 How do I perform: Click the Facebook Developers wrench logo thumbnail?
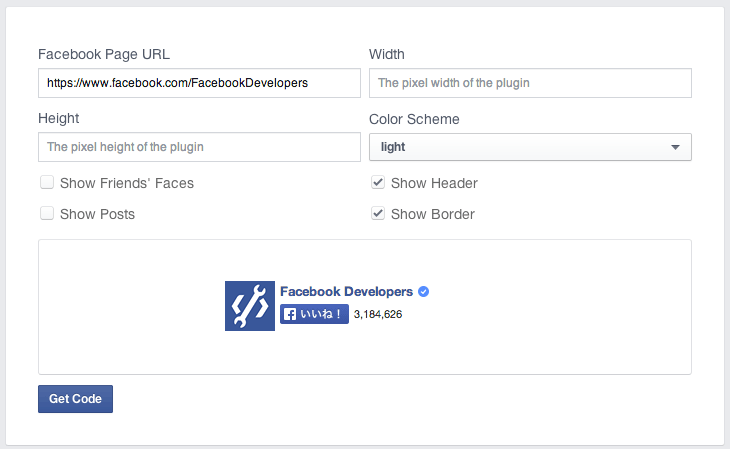(x=250, y=306)
